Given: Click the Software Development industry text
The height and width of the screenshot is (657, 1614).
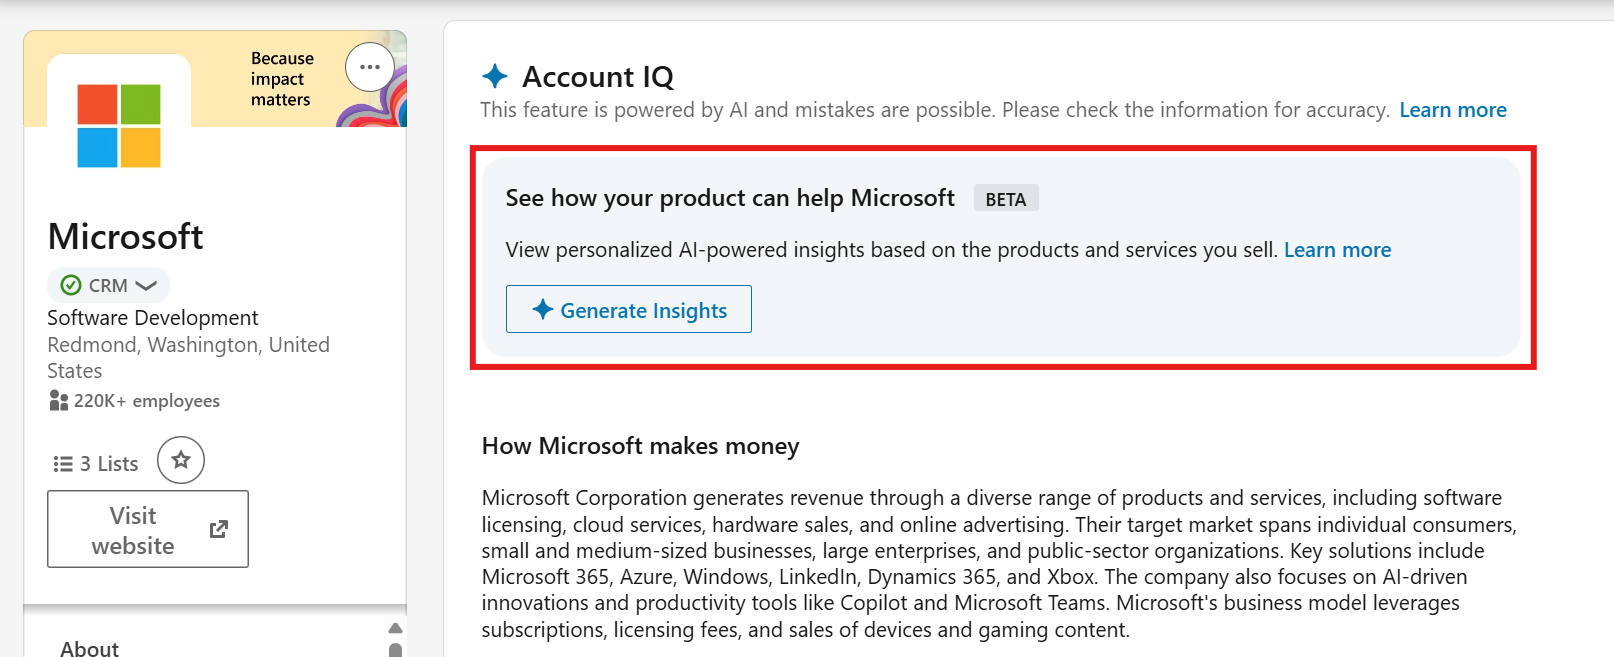Looking at the screenshot, I should 153,318.
